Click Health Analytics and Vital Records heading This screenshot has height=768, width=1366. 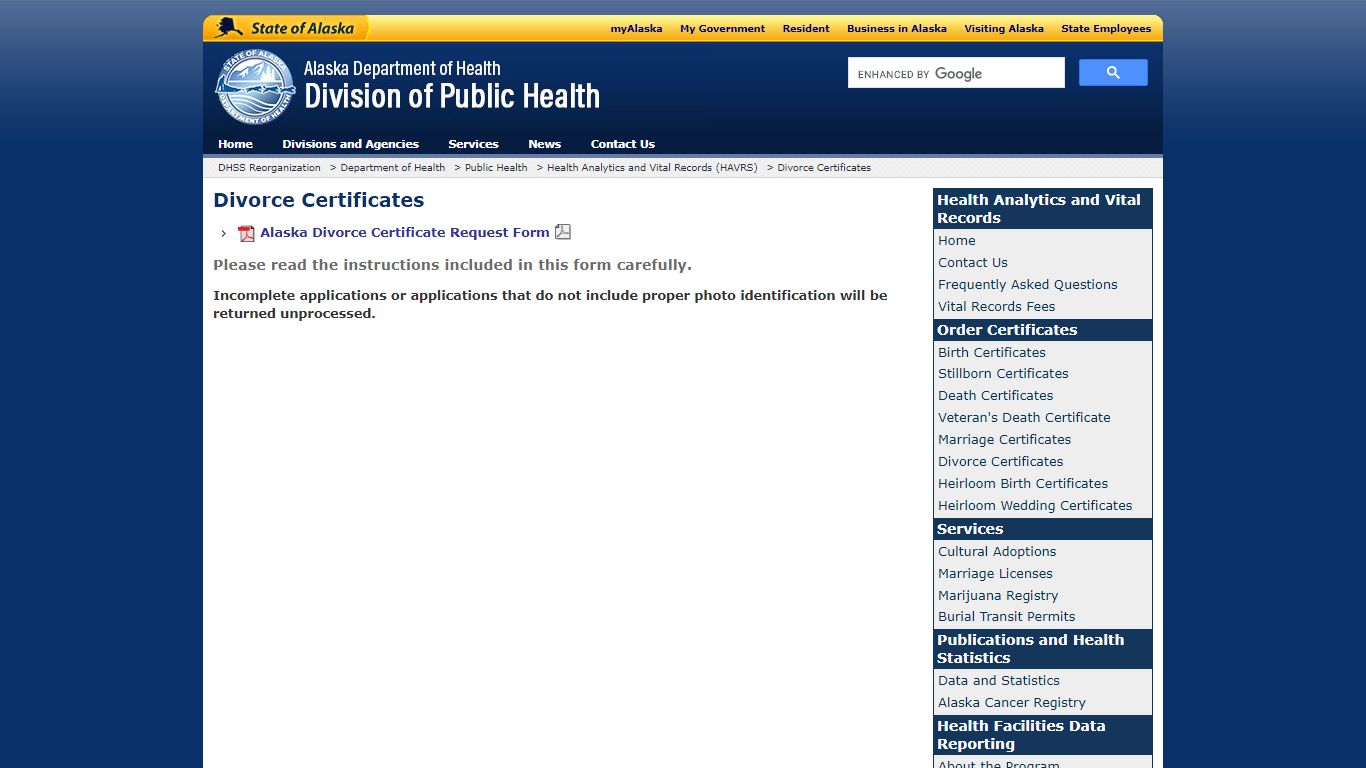pyautogui.click(x=1042, y=209)
